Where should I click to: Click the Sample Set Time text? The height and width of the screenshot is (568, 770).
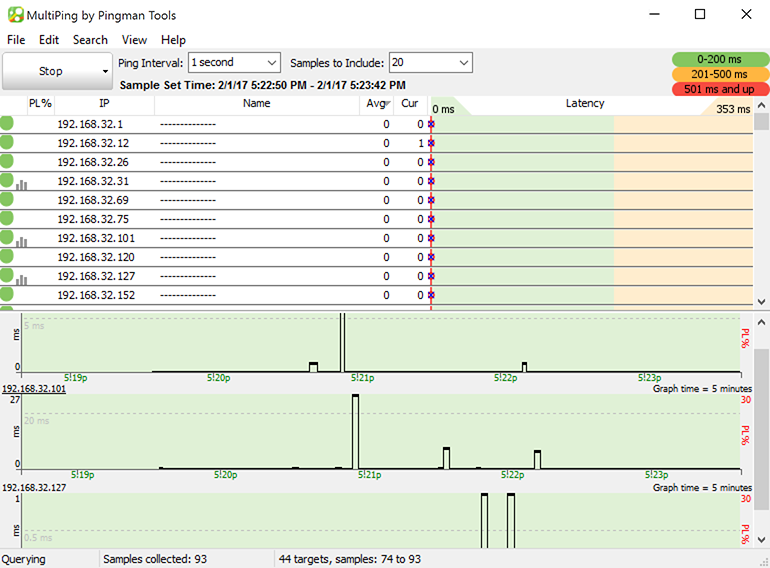pyautogui.click(x=263, y=85)
